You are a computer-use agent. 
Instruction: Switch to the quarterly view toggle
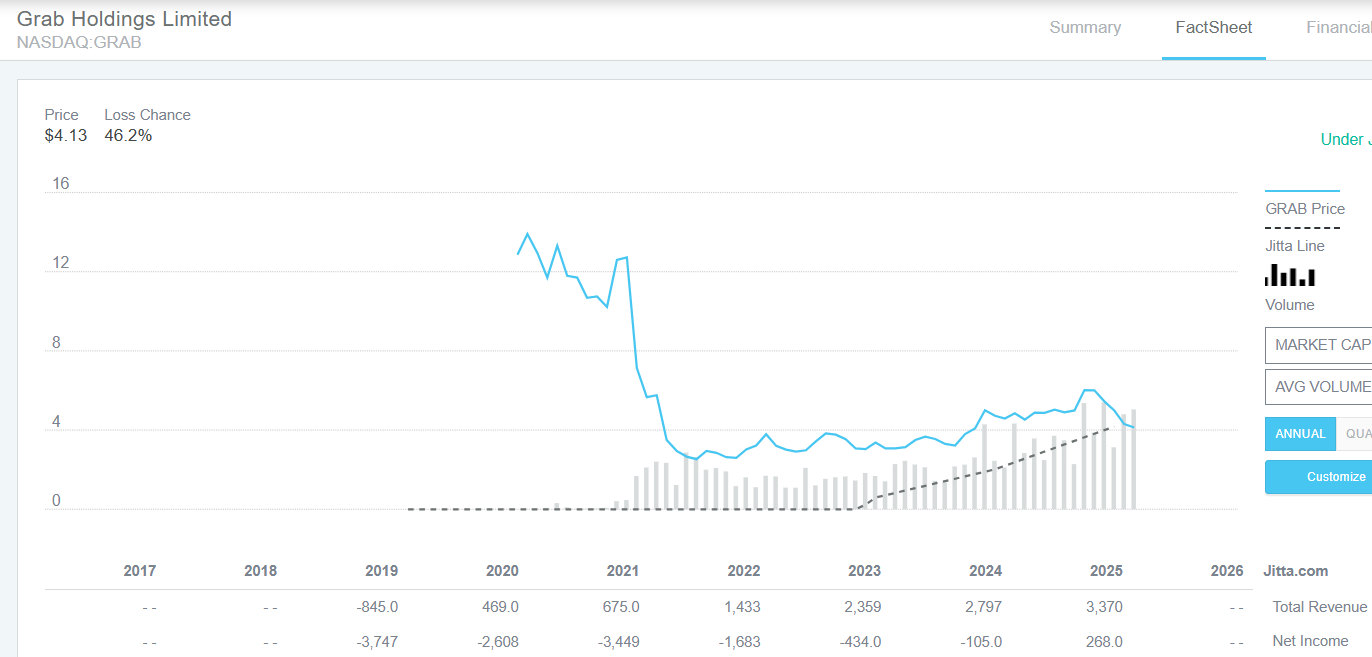click(1355, 434)
